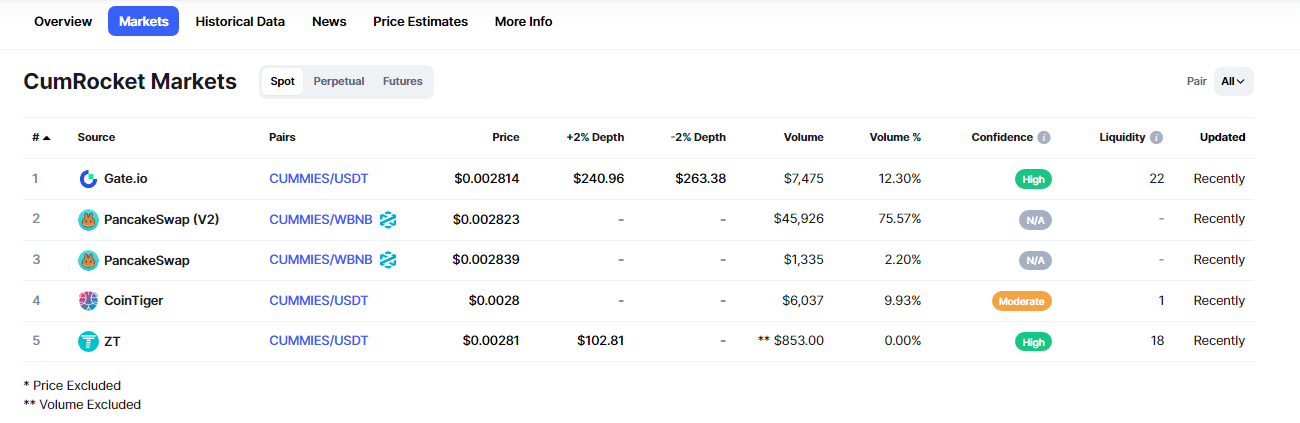
Task: Click the orange Moderate confidence badge
Action: [1022, 301]
